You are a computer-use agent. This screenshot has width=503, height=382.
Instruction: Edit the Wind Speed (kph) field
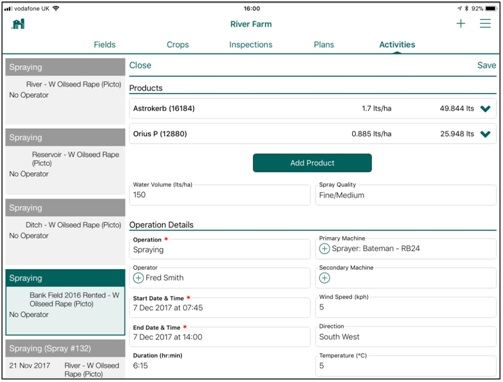(x=406, y=307)
